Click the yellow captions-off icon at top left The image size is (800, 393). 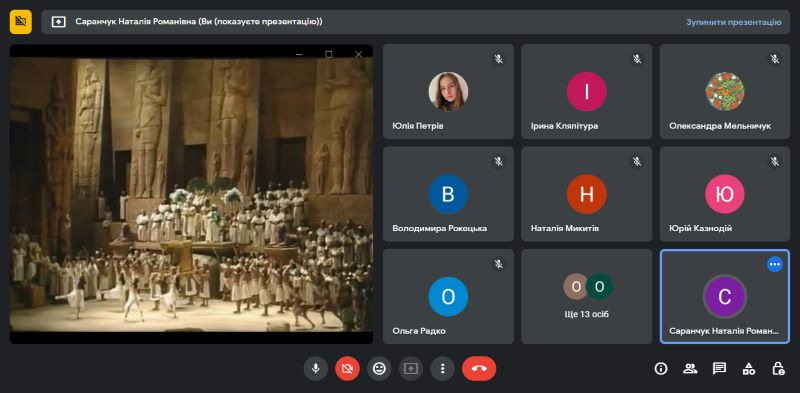(20, 21)
